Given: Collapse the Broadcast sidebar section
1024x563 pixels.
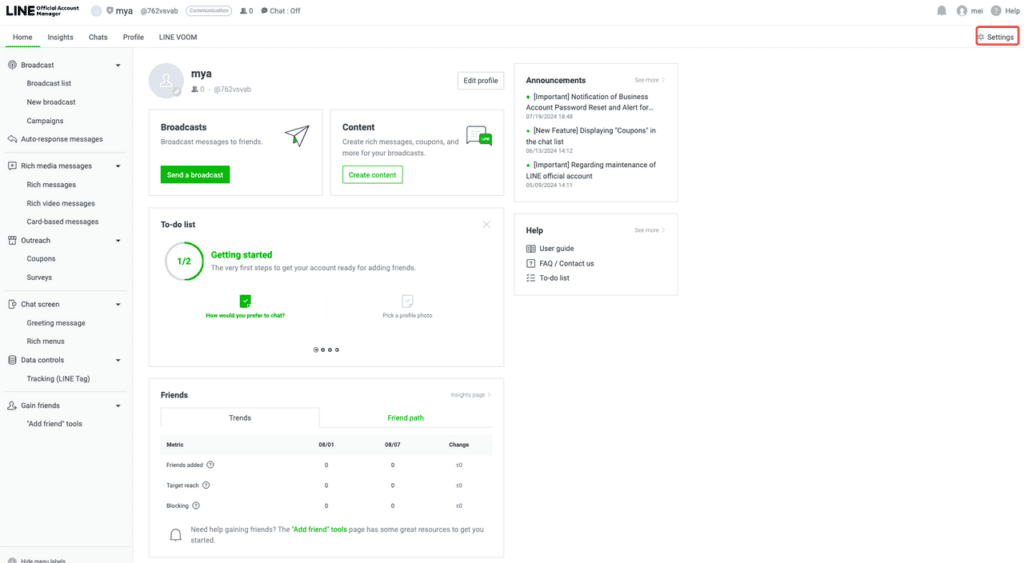Looking at the screenshot, I should 118,65.
